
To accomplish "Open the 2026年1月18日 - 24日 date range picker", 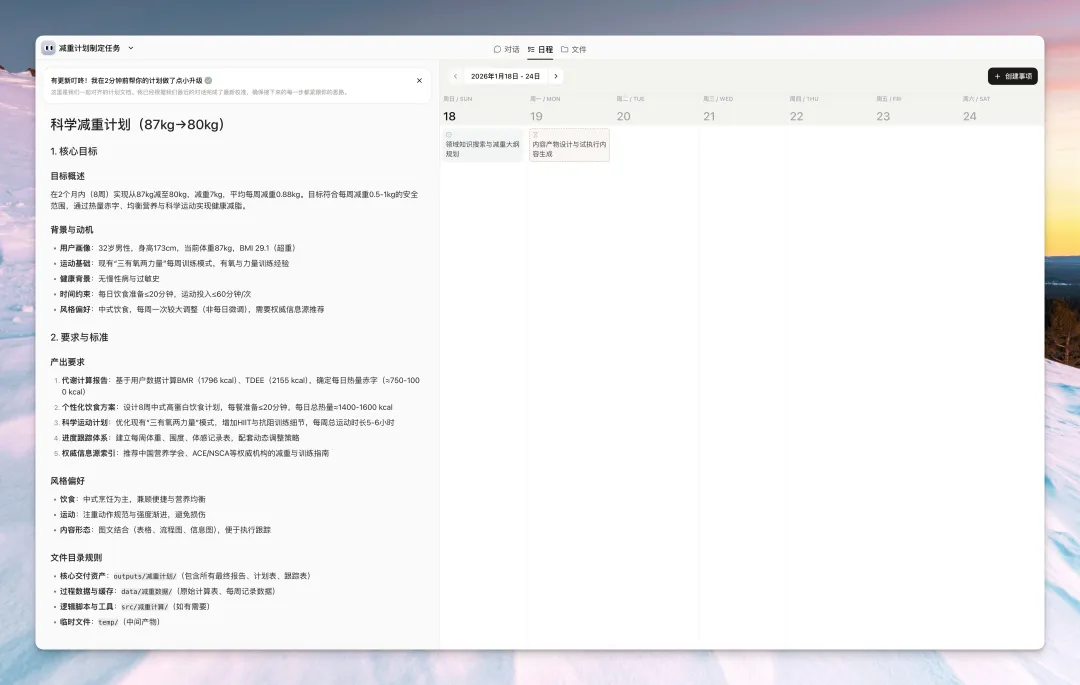I will (505, 76).
